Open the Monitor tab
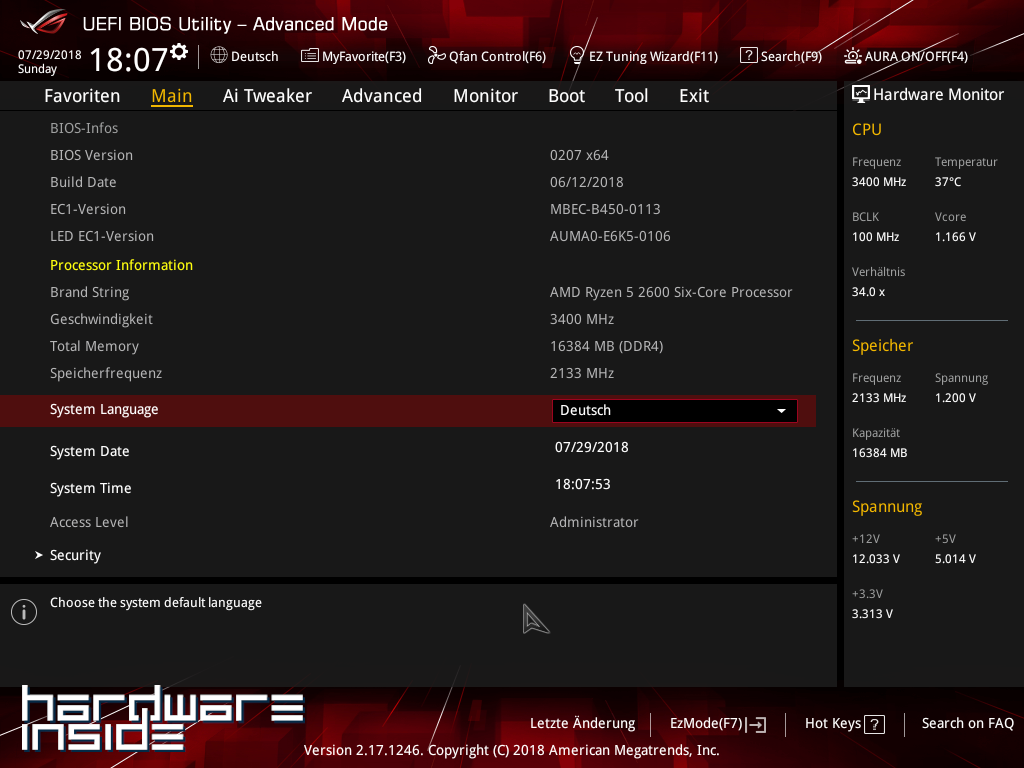 [x=485, y=96]
